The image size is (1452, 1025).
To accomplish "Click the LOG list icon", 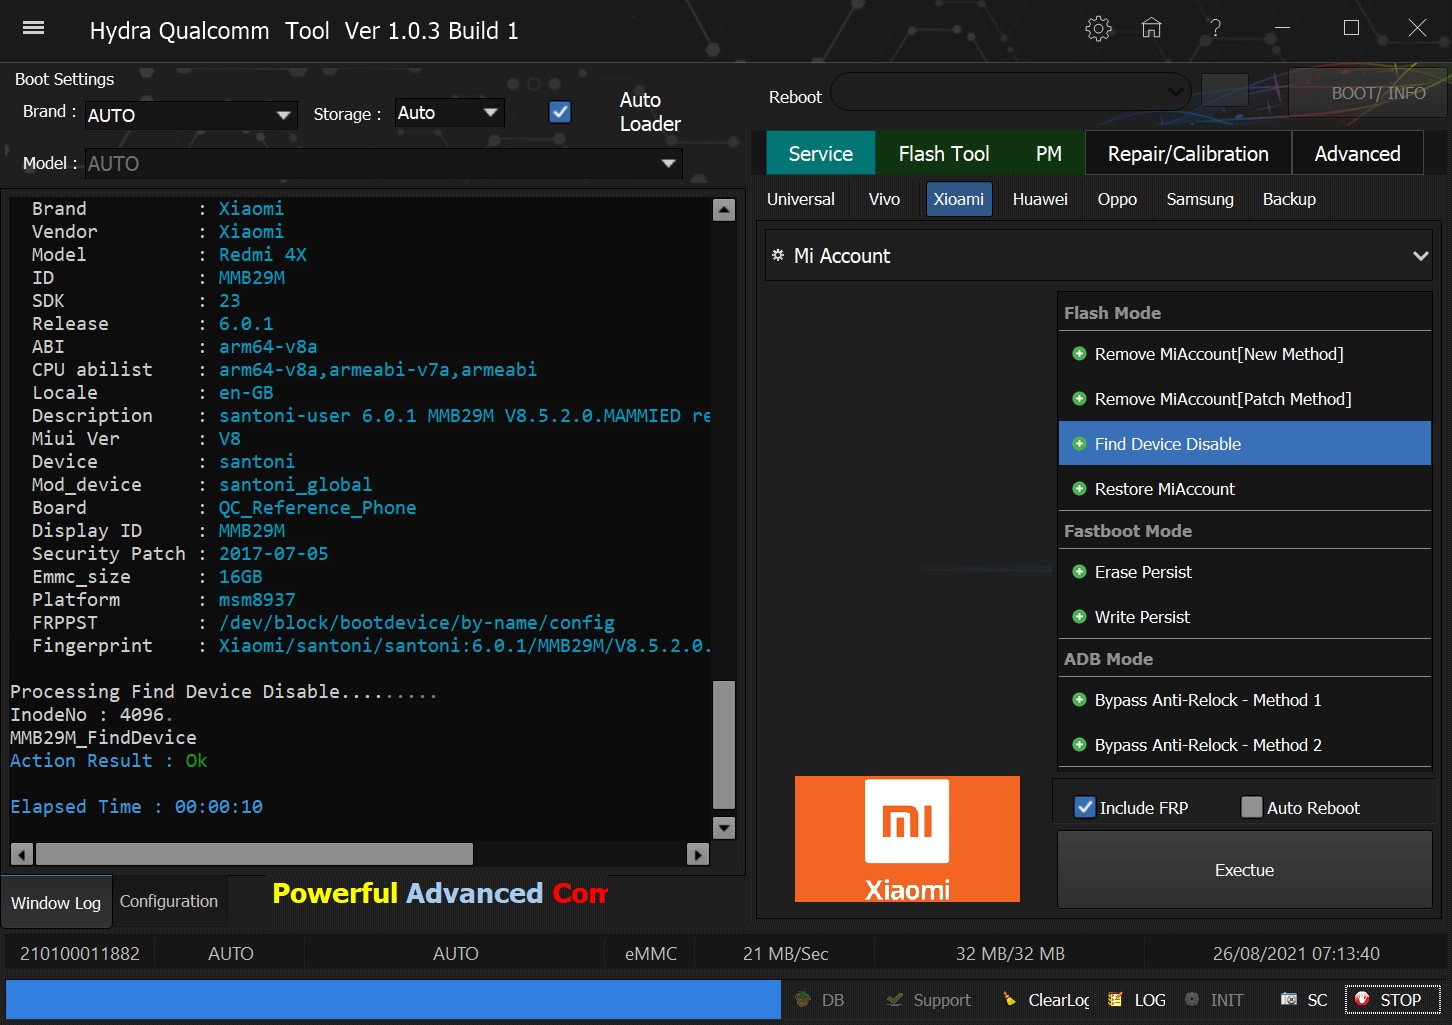I will pos(1115,999).
